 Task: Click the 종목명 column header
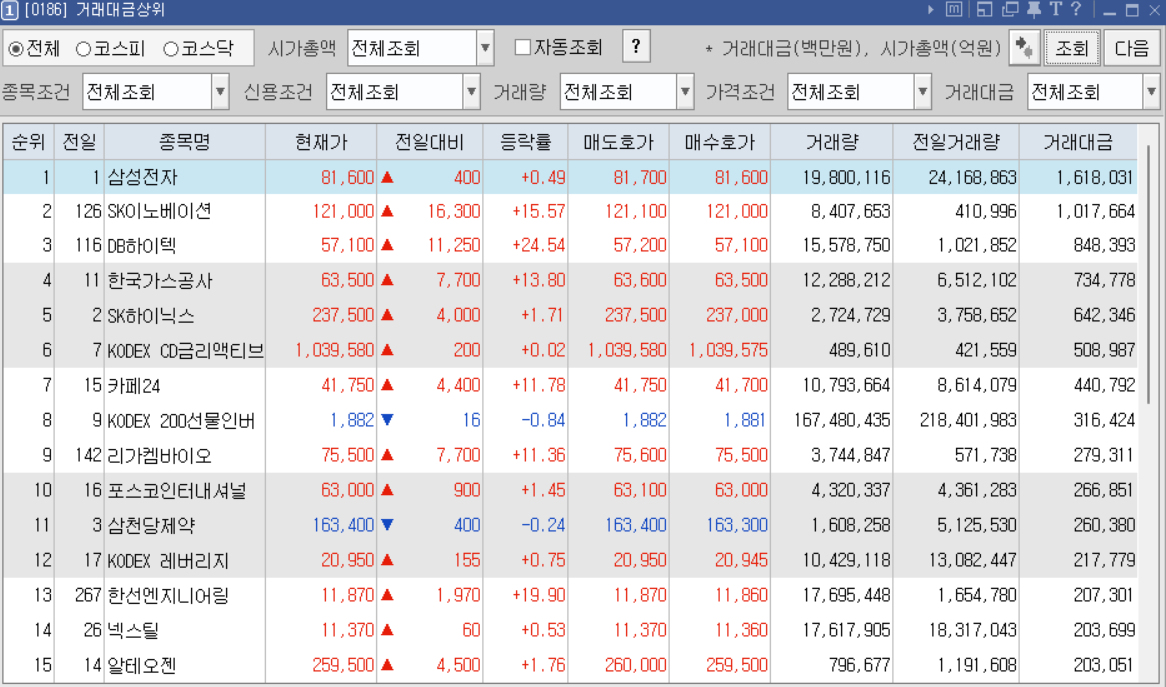[184, 141]
